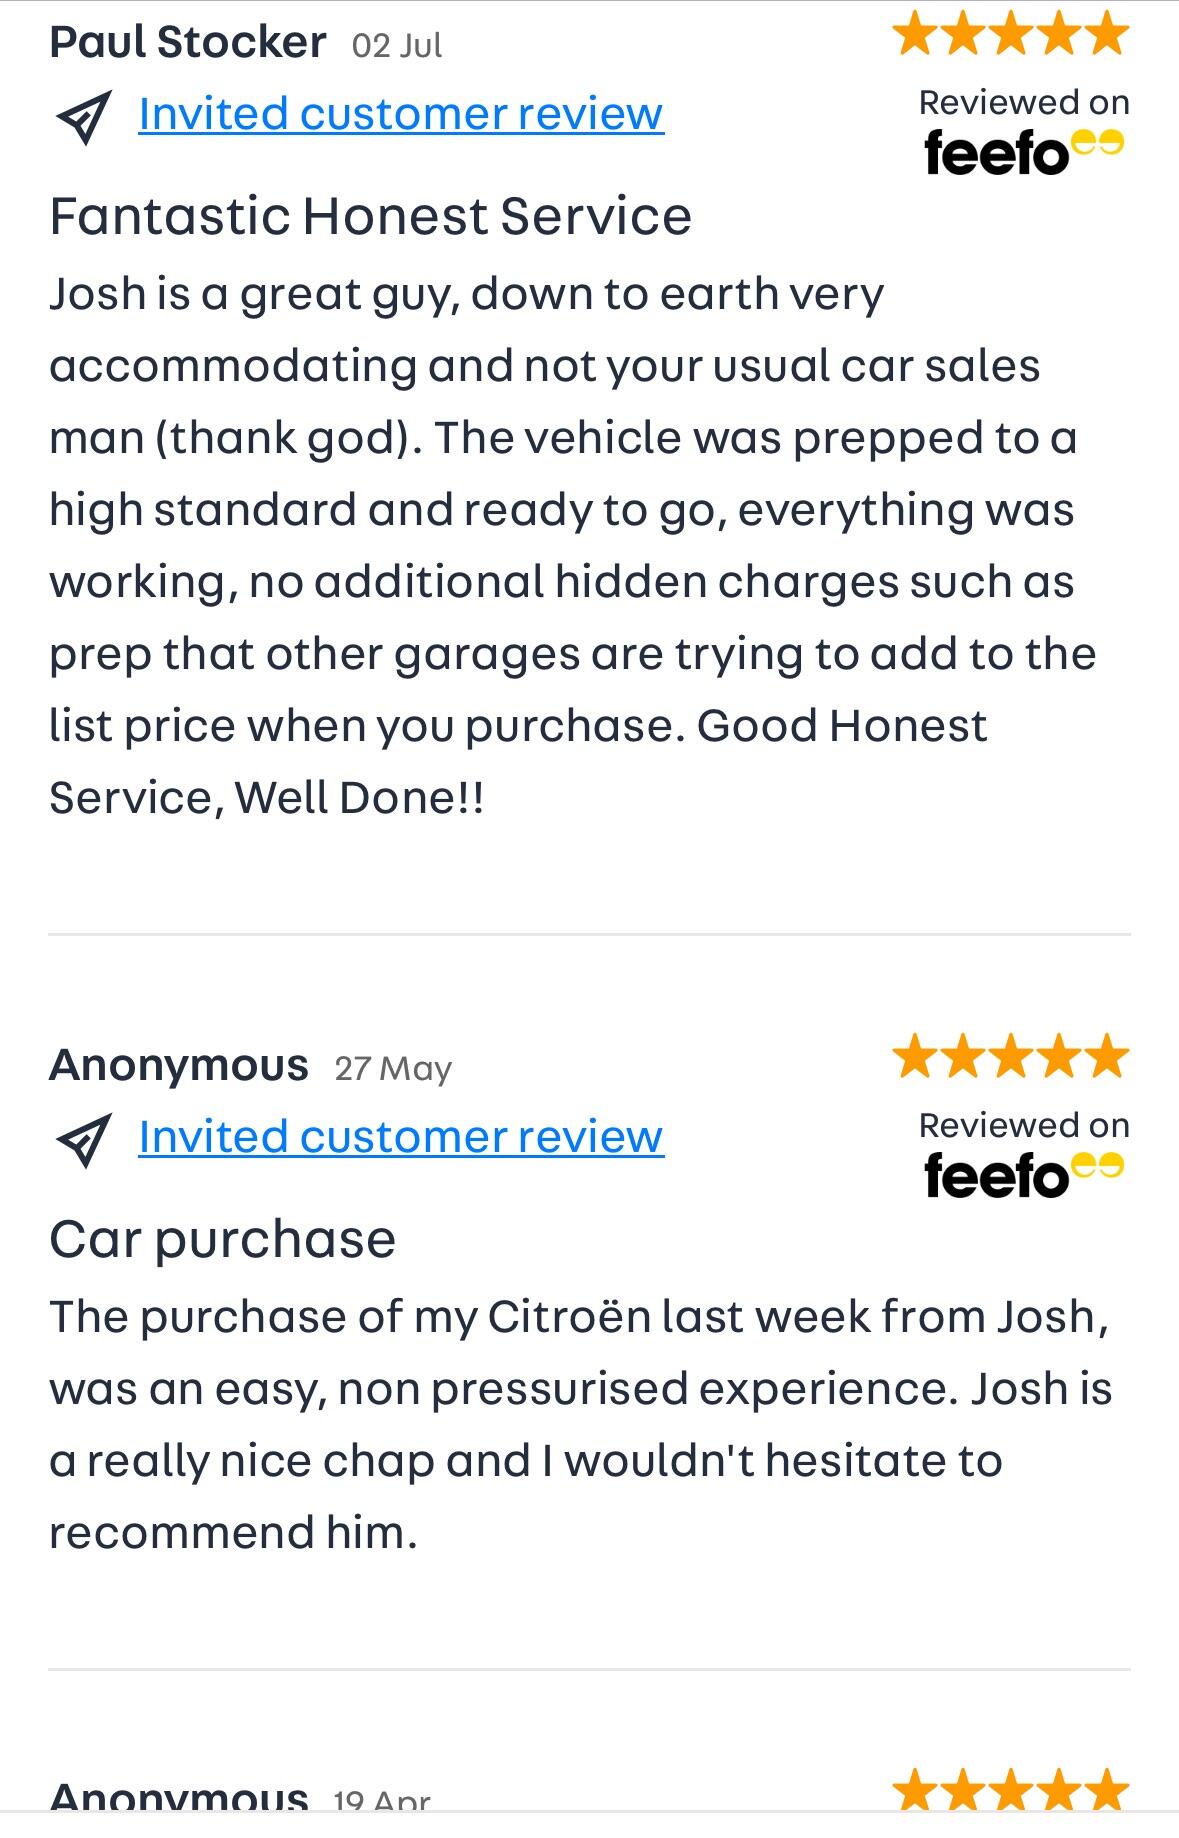This screenshot has width=1179, height=1838.
Task: Click the star rating on the 19 Apr review
Action: coord(1011,1792)
